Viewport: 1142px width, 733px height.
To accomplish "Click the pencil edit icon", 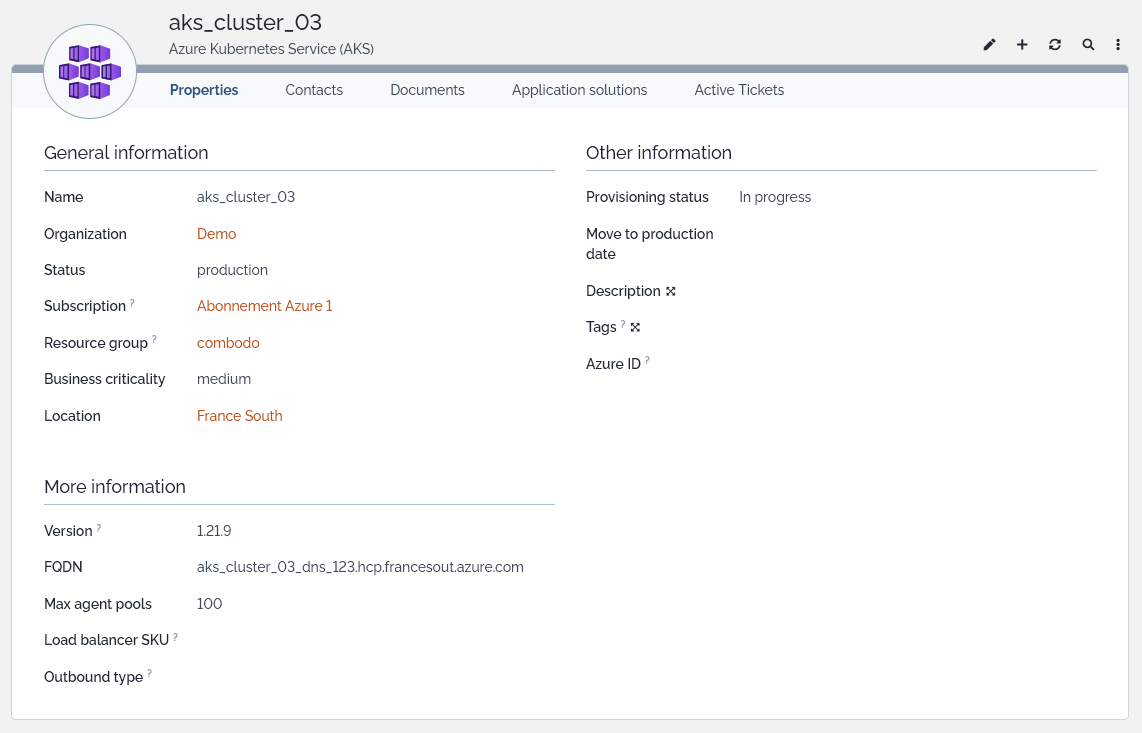I will (989, 45).
